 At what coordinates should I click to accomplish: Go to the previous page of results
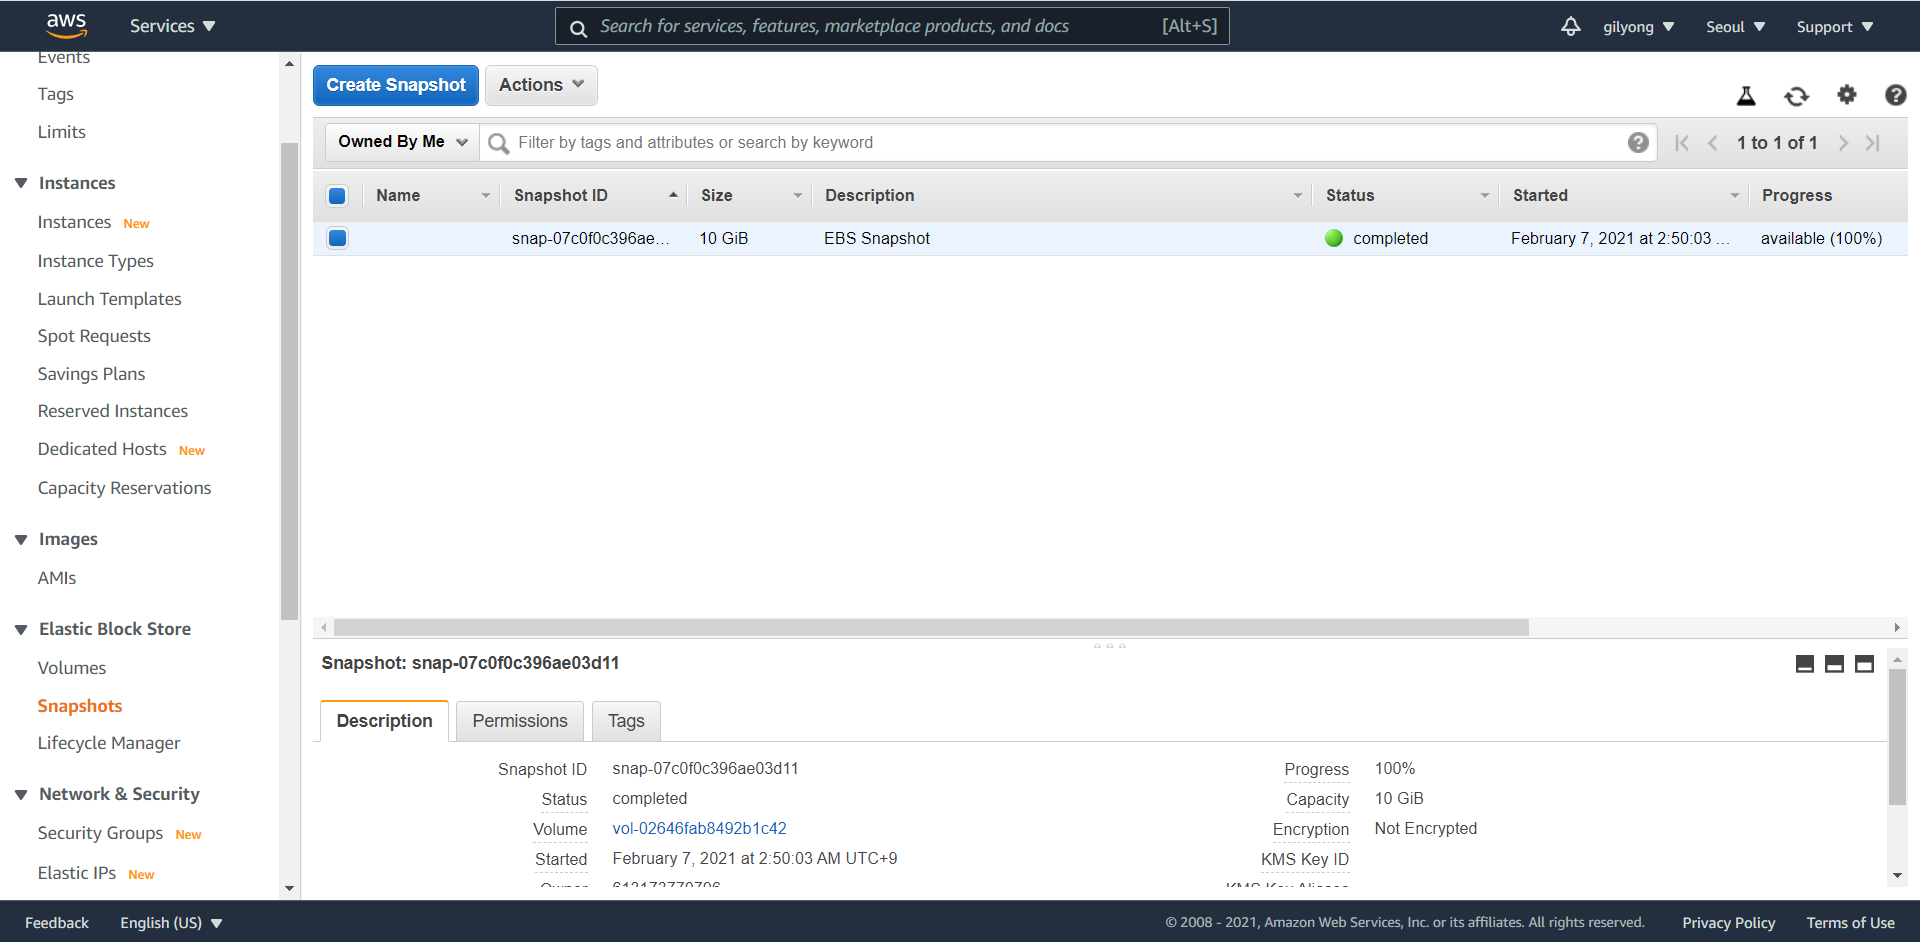coord(1713,143)
